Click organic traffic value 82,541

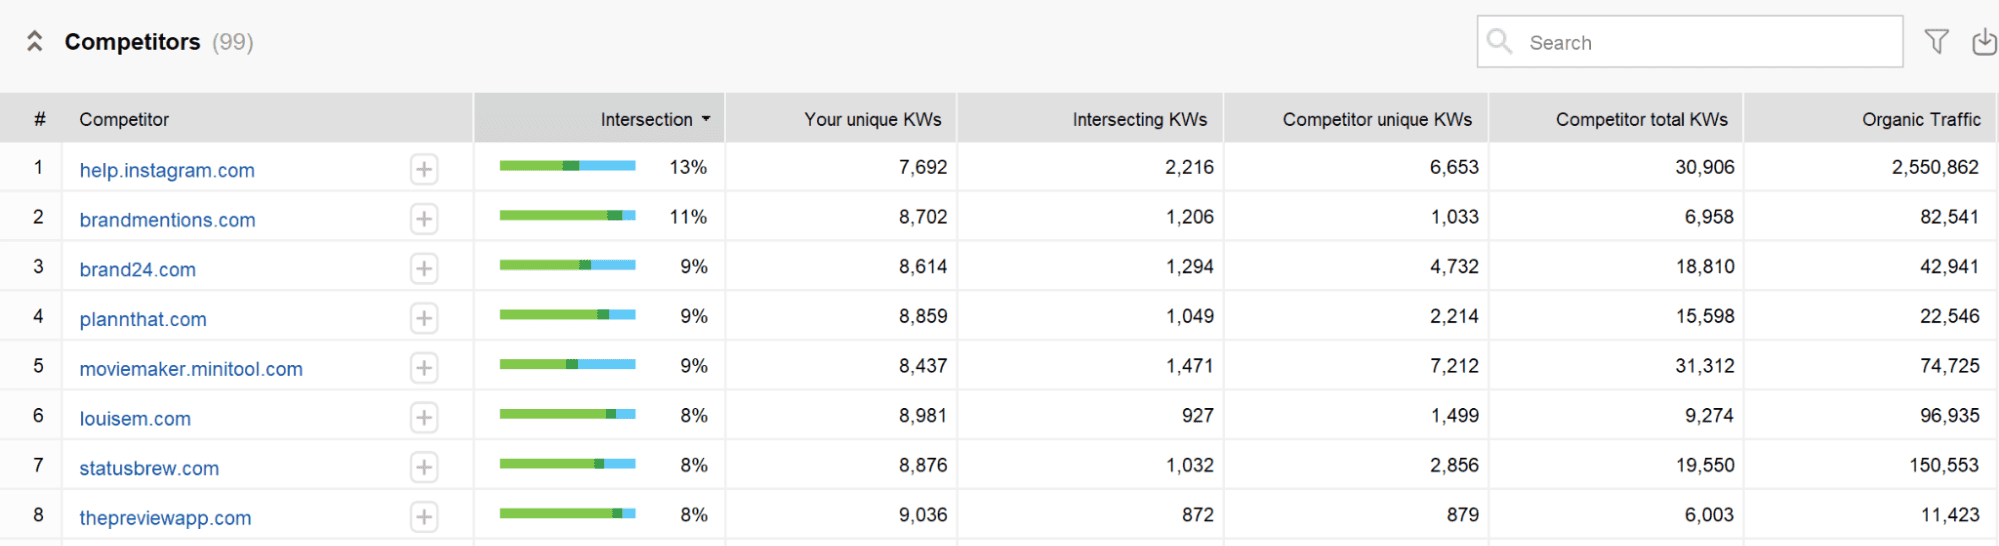1949,217
